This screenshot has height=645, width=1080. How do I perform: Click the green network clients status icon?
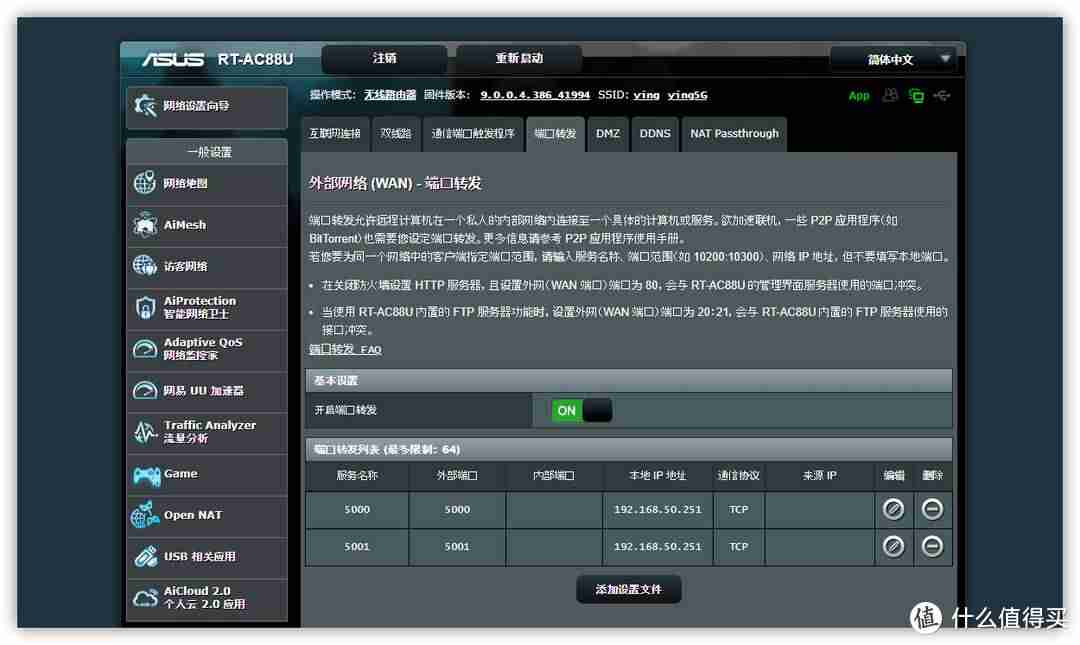tap(916, 96)
